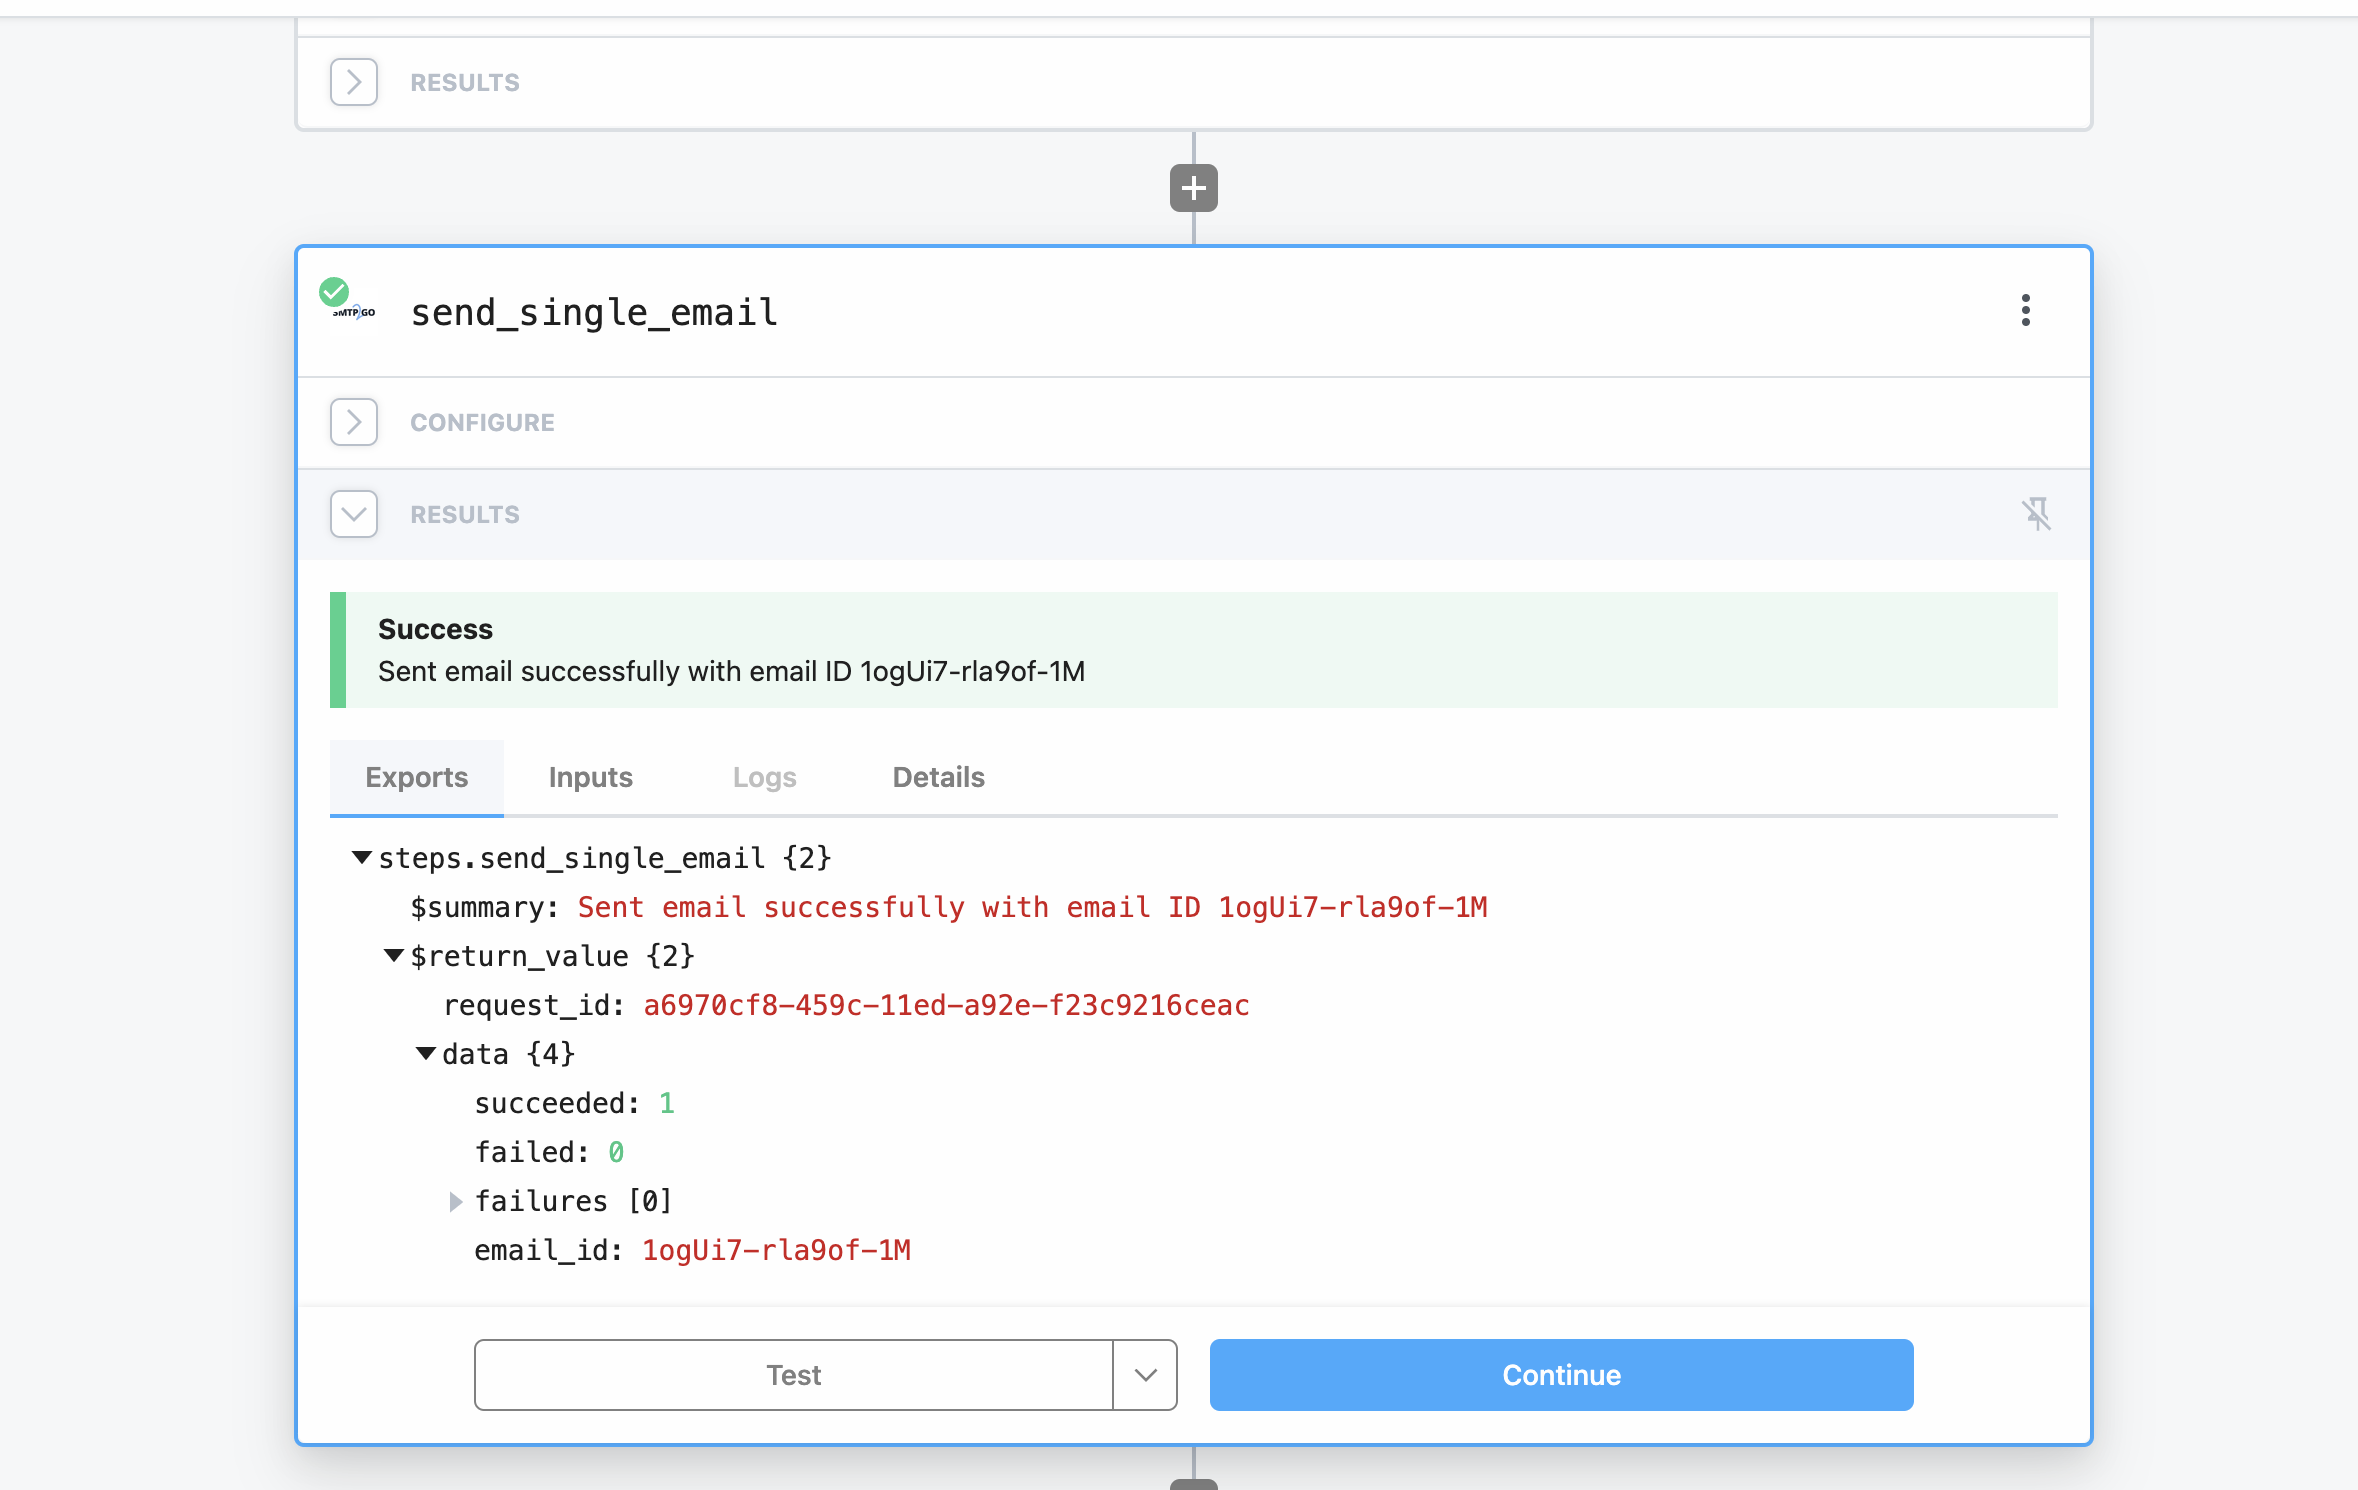
Task: Collapse the steps.send_single_email tree node
Action: pyautogui.click(x=362, y=858)
